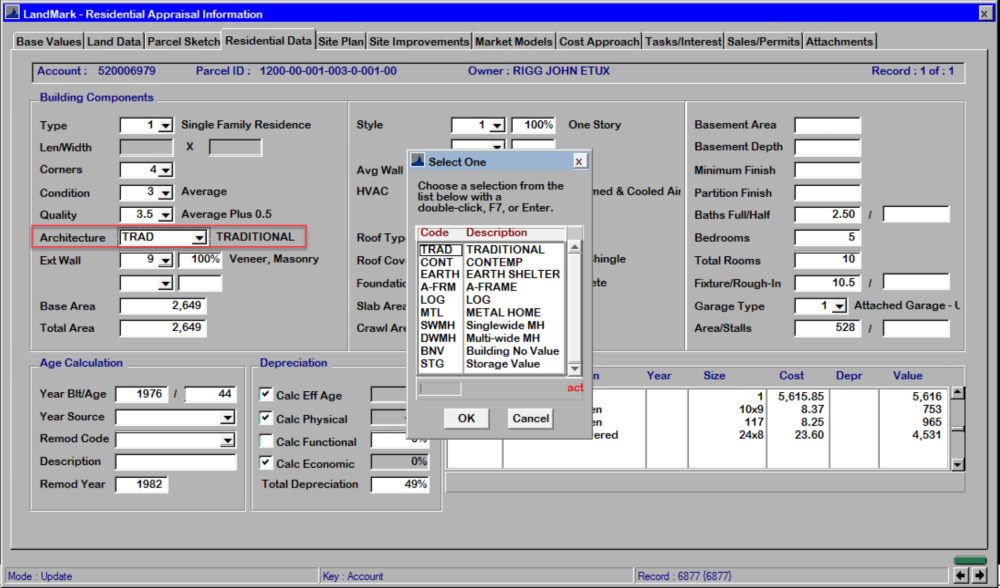
Task: Switch to the Parcel Sketch tab
Action: click(183, 41)
